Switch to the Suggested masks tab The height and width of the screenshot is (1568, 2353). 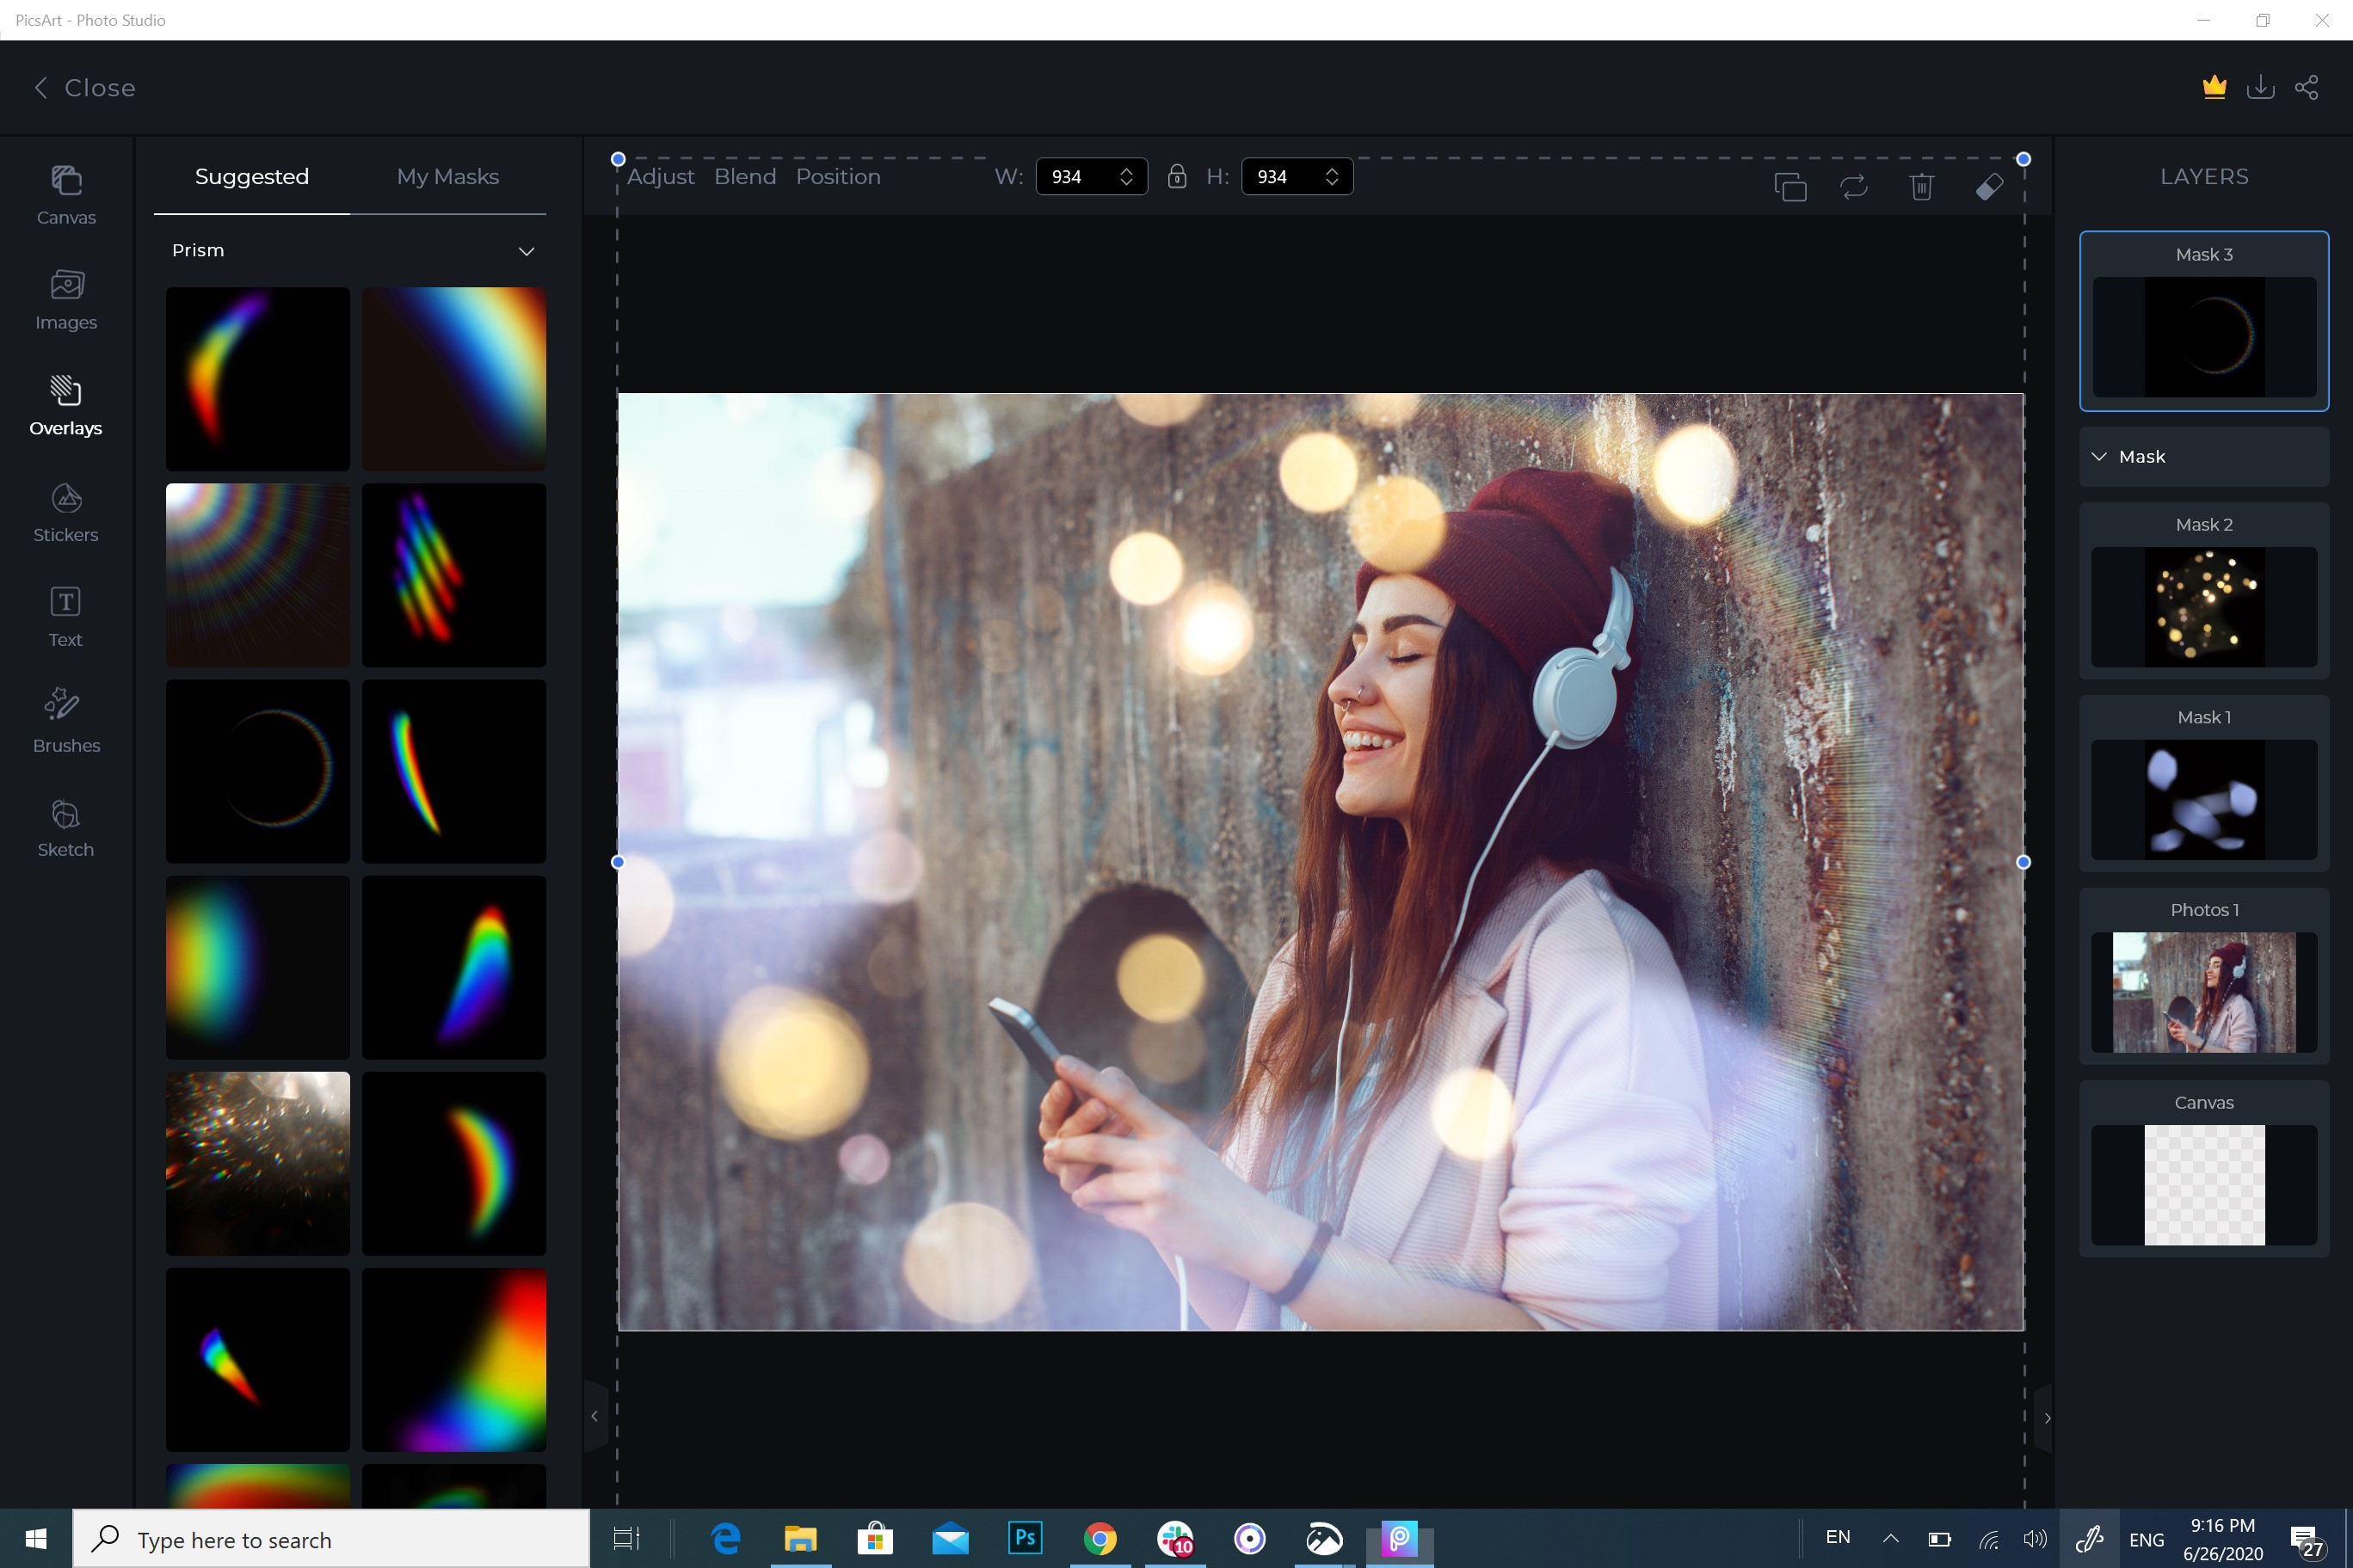pos(252,175)
